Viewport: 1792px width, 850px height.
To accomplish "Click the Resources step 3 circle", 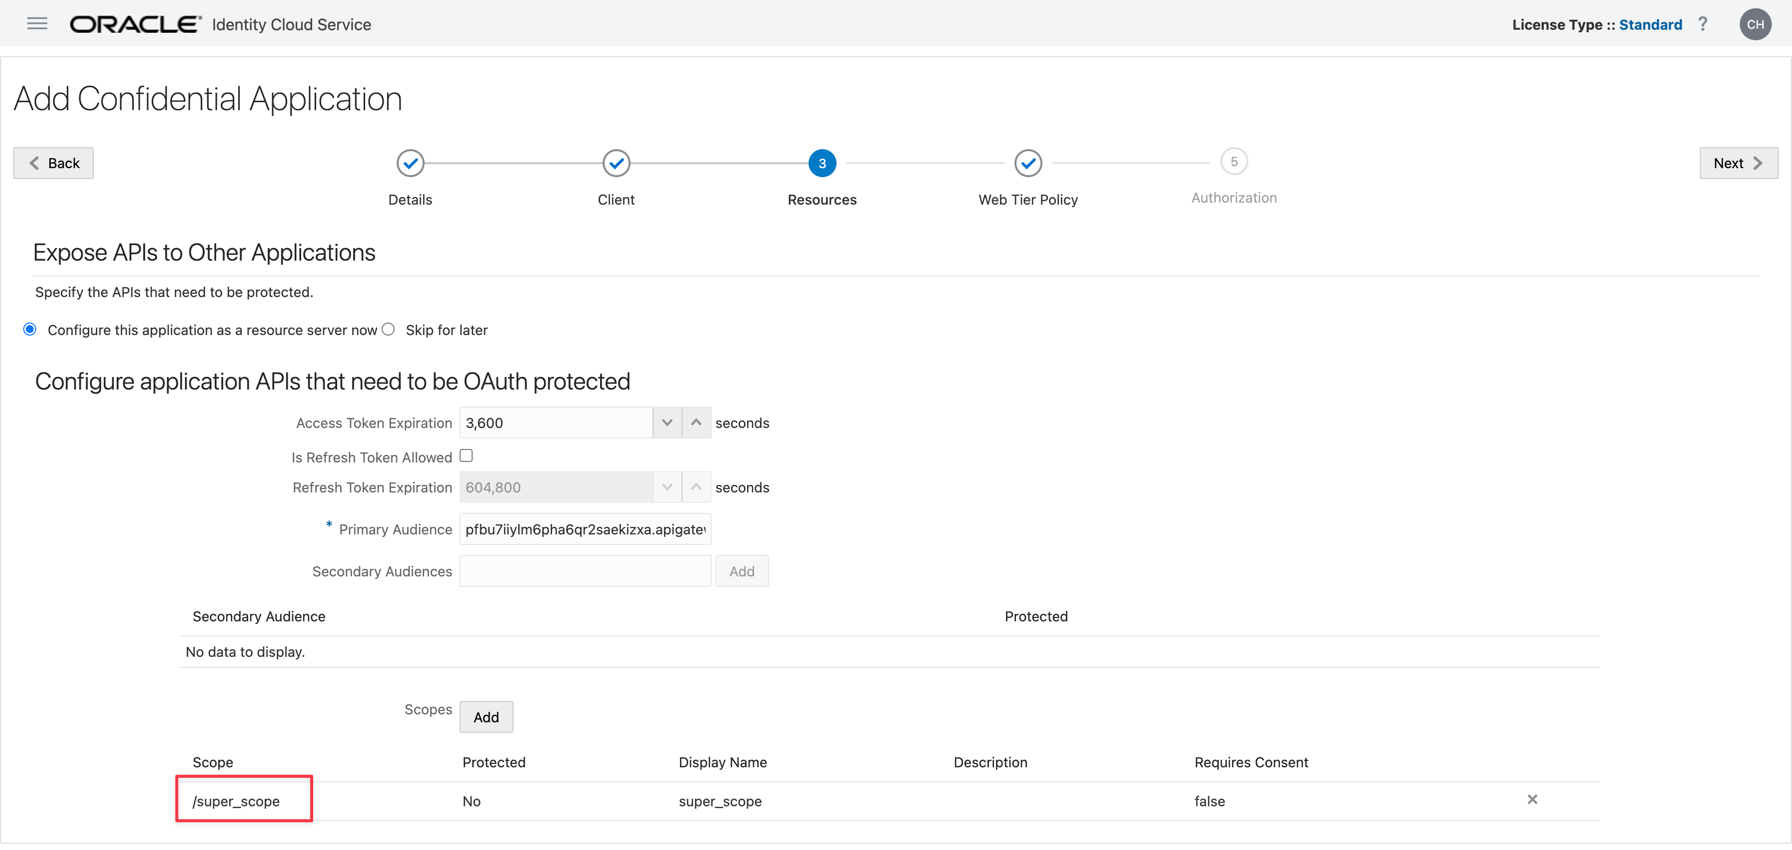I will click(x=822, y=163).
